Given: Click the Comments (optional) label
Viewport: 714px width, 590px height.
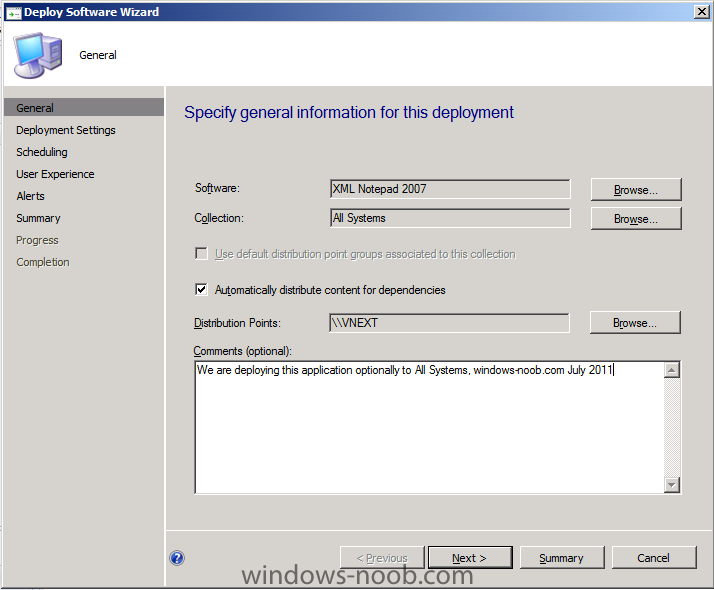Looking at the screenshot, I should 242,351.
